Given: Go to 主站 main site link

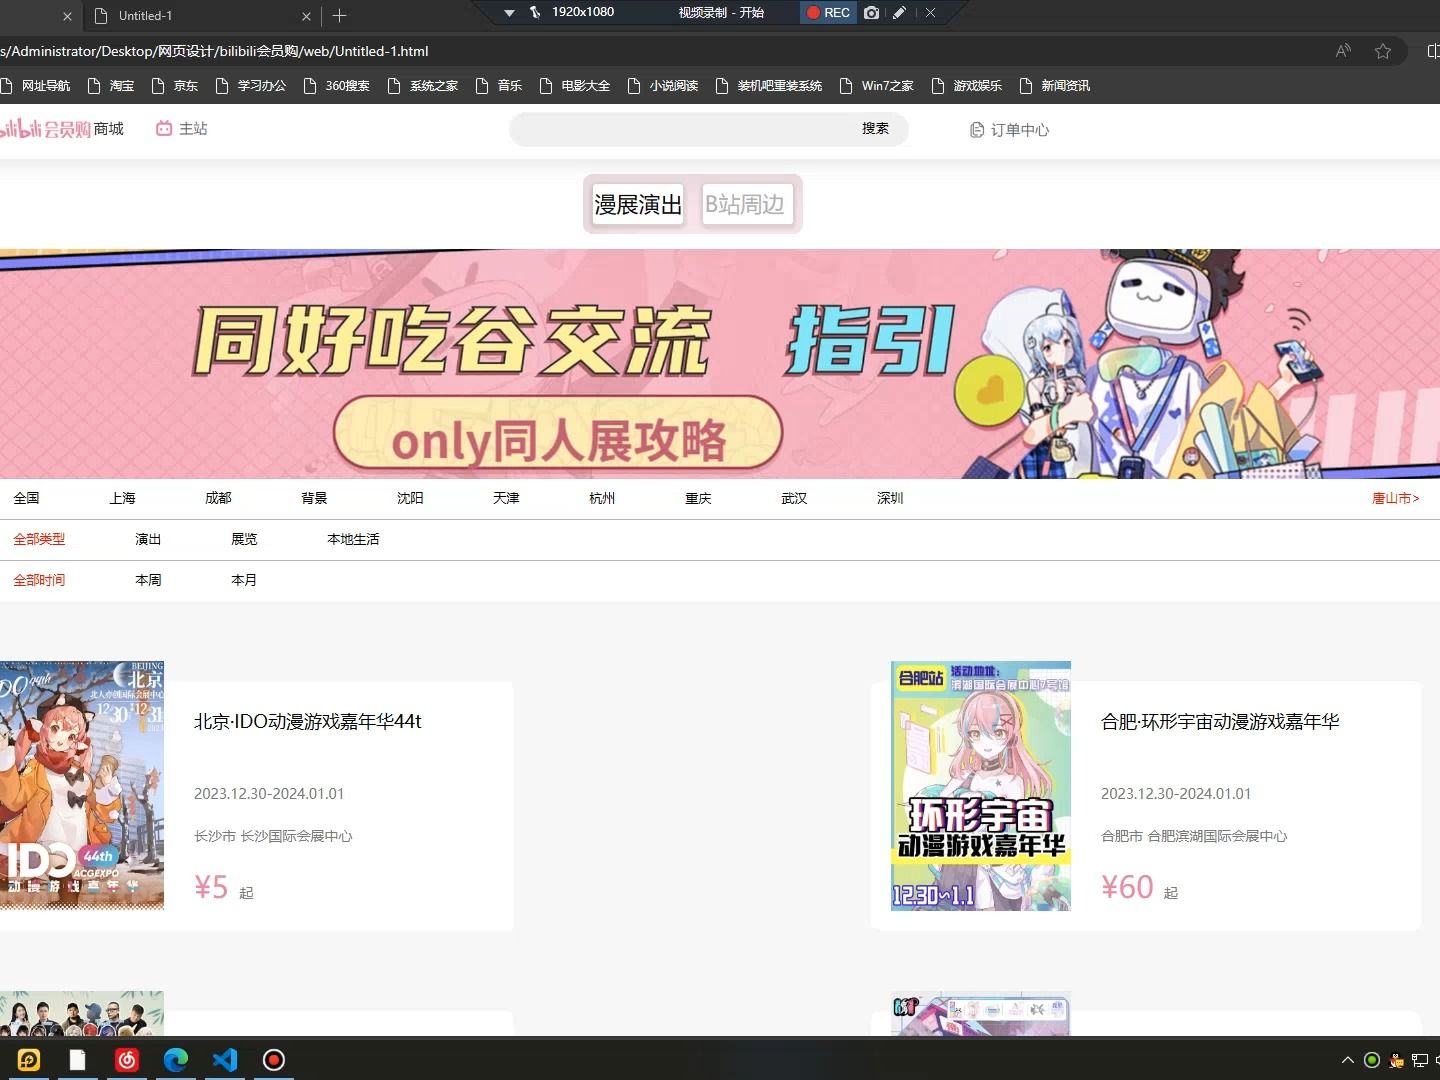Looking at the screenshot, I should 182,129.
